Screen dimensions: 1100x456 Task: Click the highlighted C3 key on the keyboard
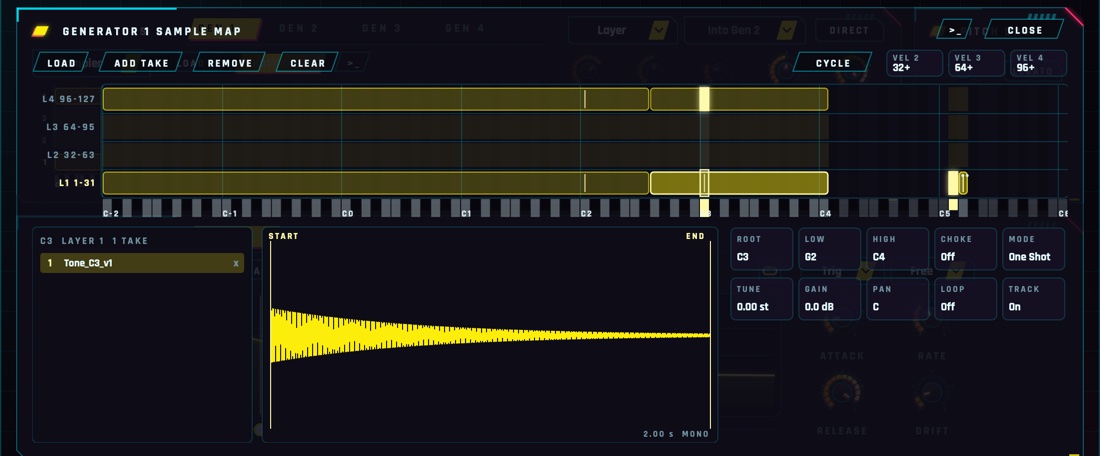click(704, 208)
